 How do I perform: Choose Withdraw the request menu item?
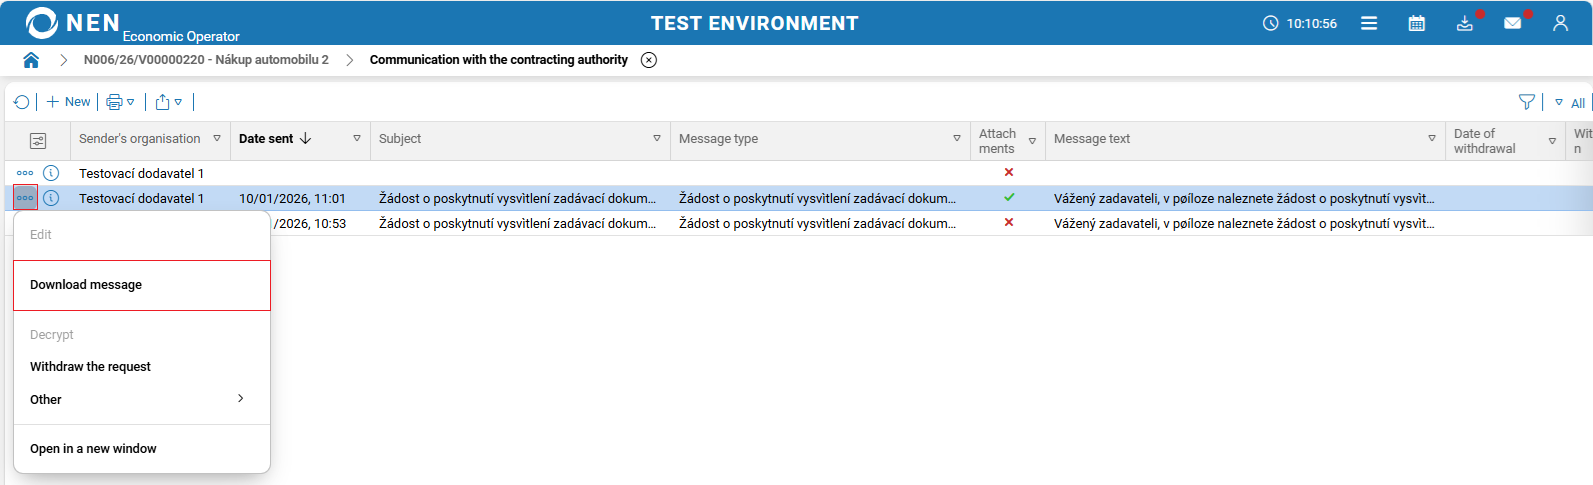coord(90,367)
